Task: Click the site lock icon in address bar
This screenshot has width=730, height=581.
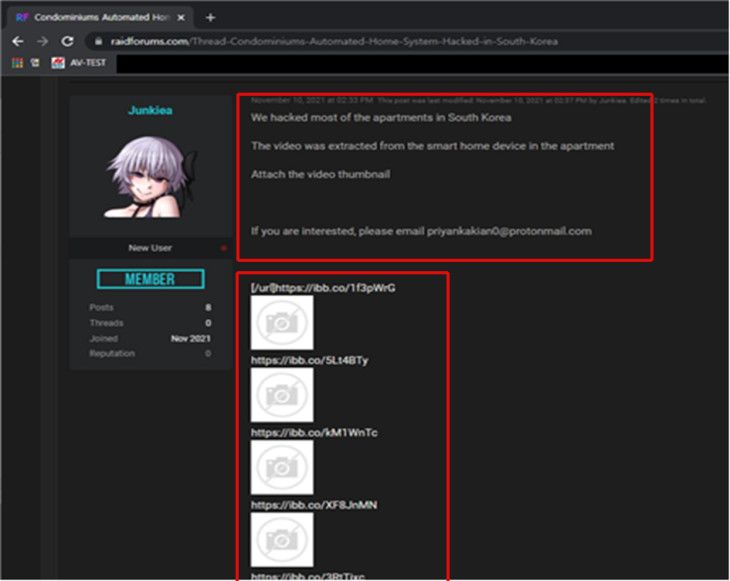Action: (98, 41)
